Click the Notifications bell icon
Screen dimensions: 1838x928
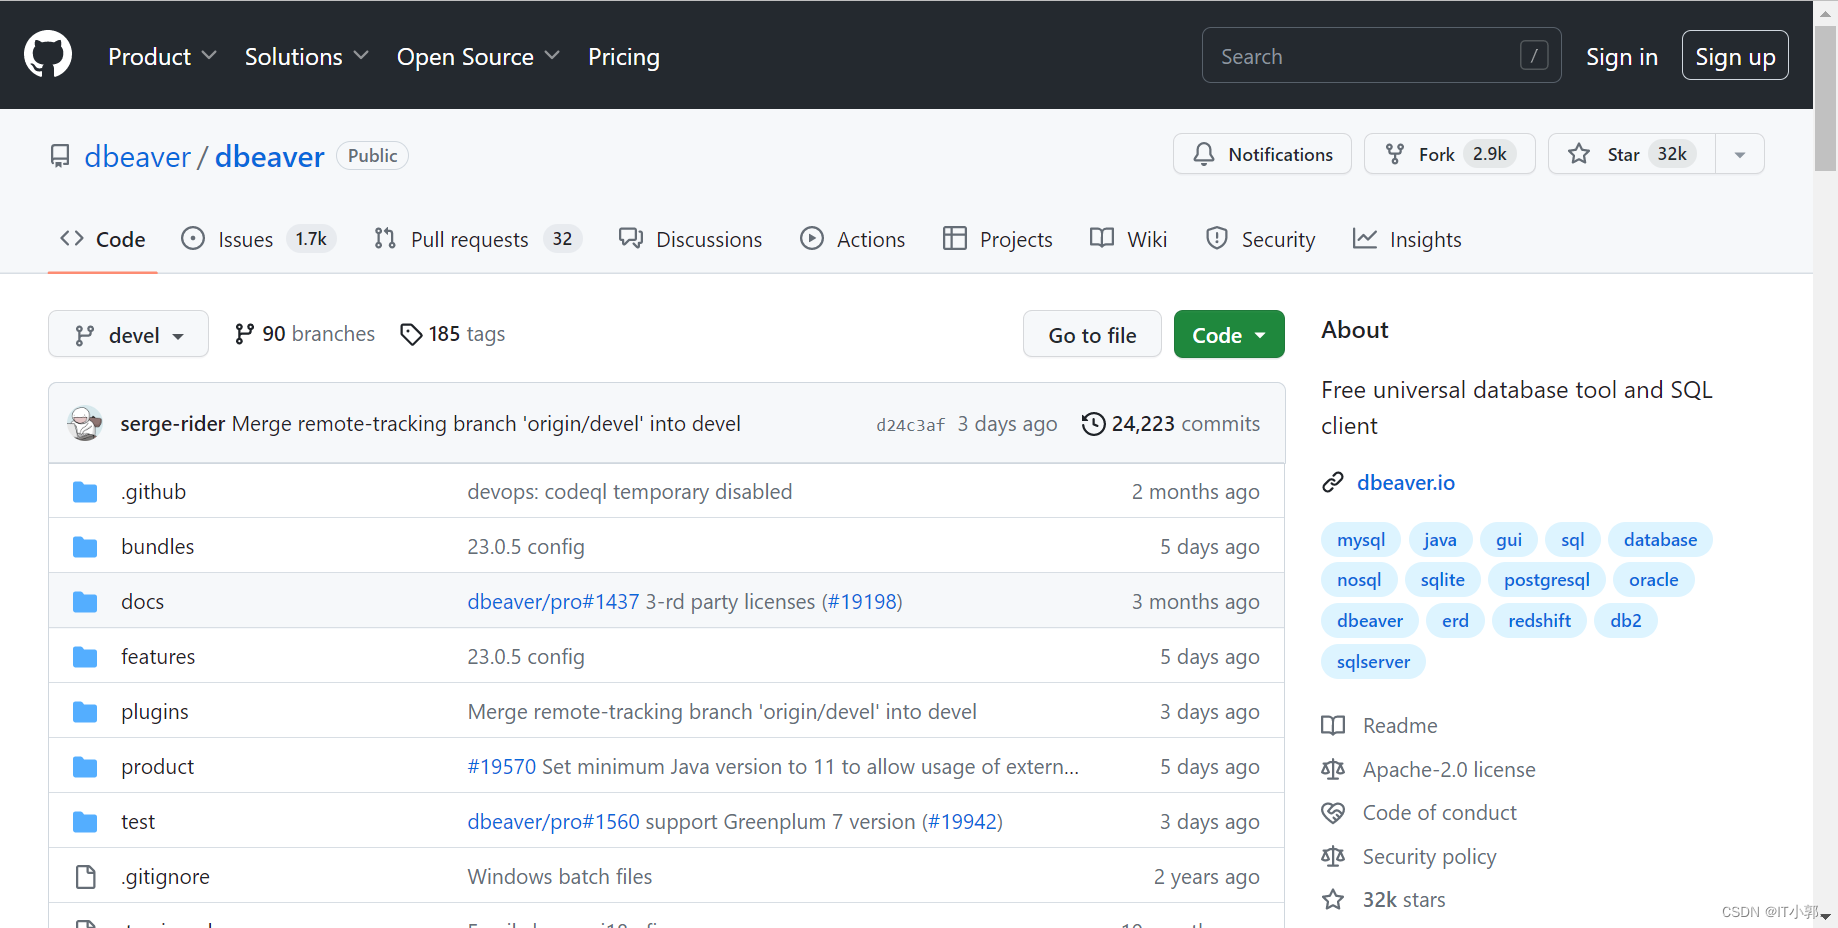coord(1204,154)
